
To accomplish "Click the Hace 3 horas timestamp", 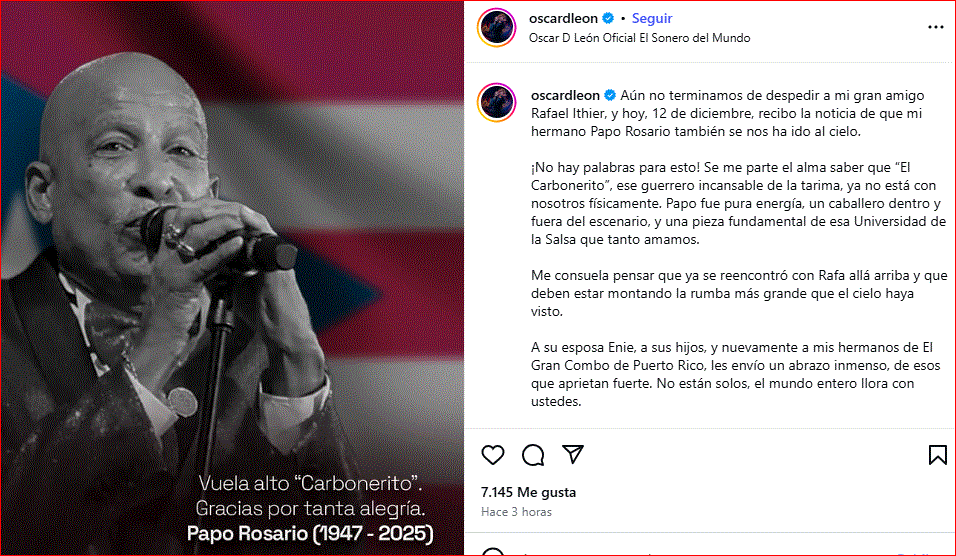I will pos(516,512).
